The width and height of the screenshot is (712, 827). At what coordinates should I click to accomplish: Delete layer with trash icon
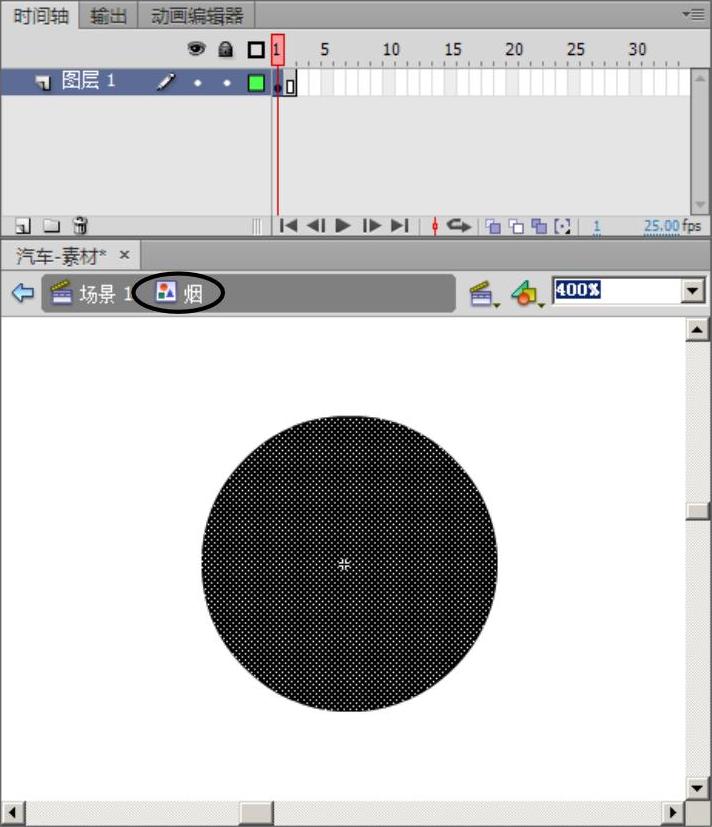[x=80, y=225]
